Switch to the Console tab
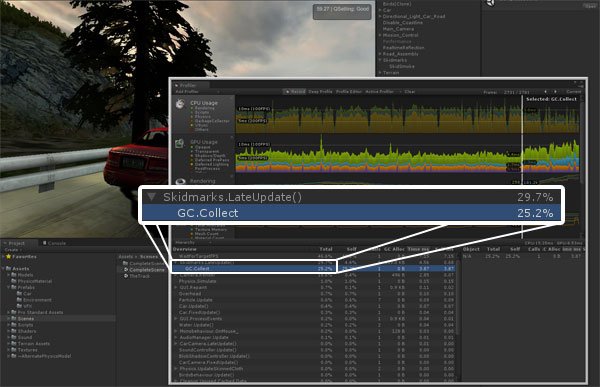600x387 pixels. click(54, 243)
